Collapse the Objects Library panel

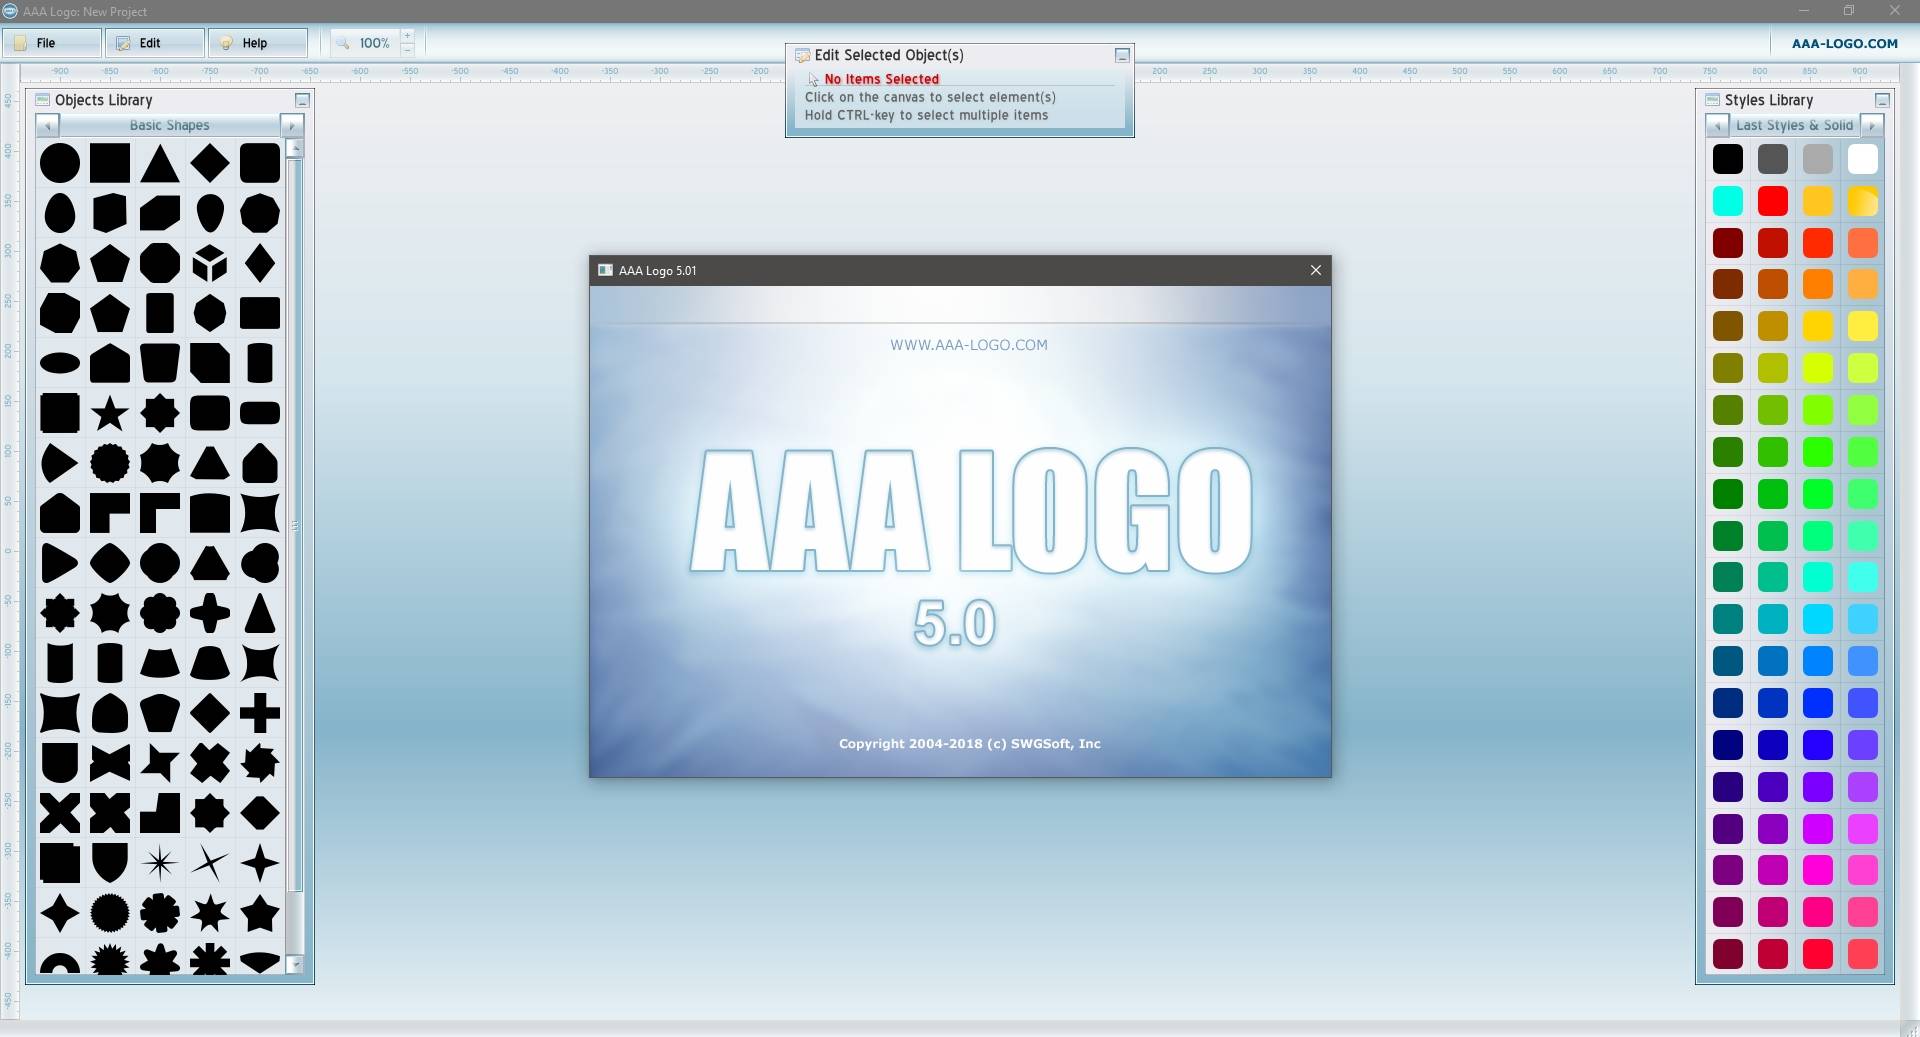pyautogui.click(x=302, y=100)
